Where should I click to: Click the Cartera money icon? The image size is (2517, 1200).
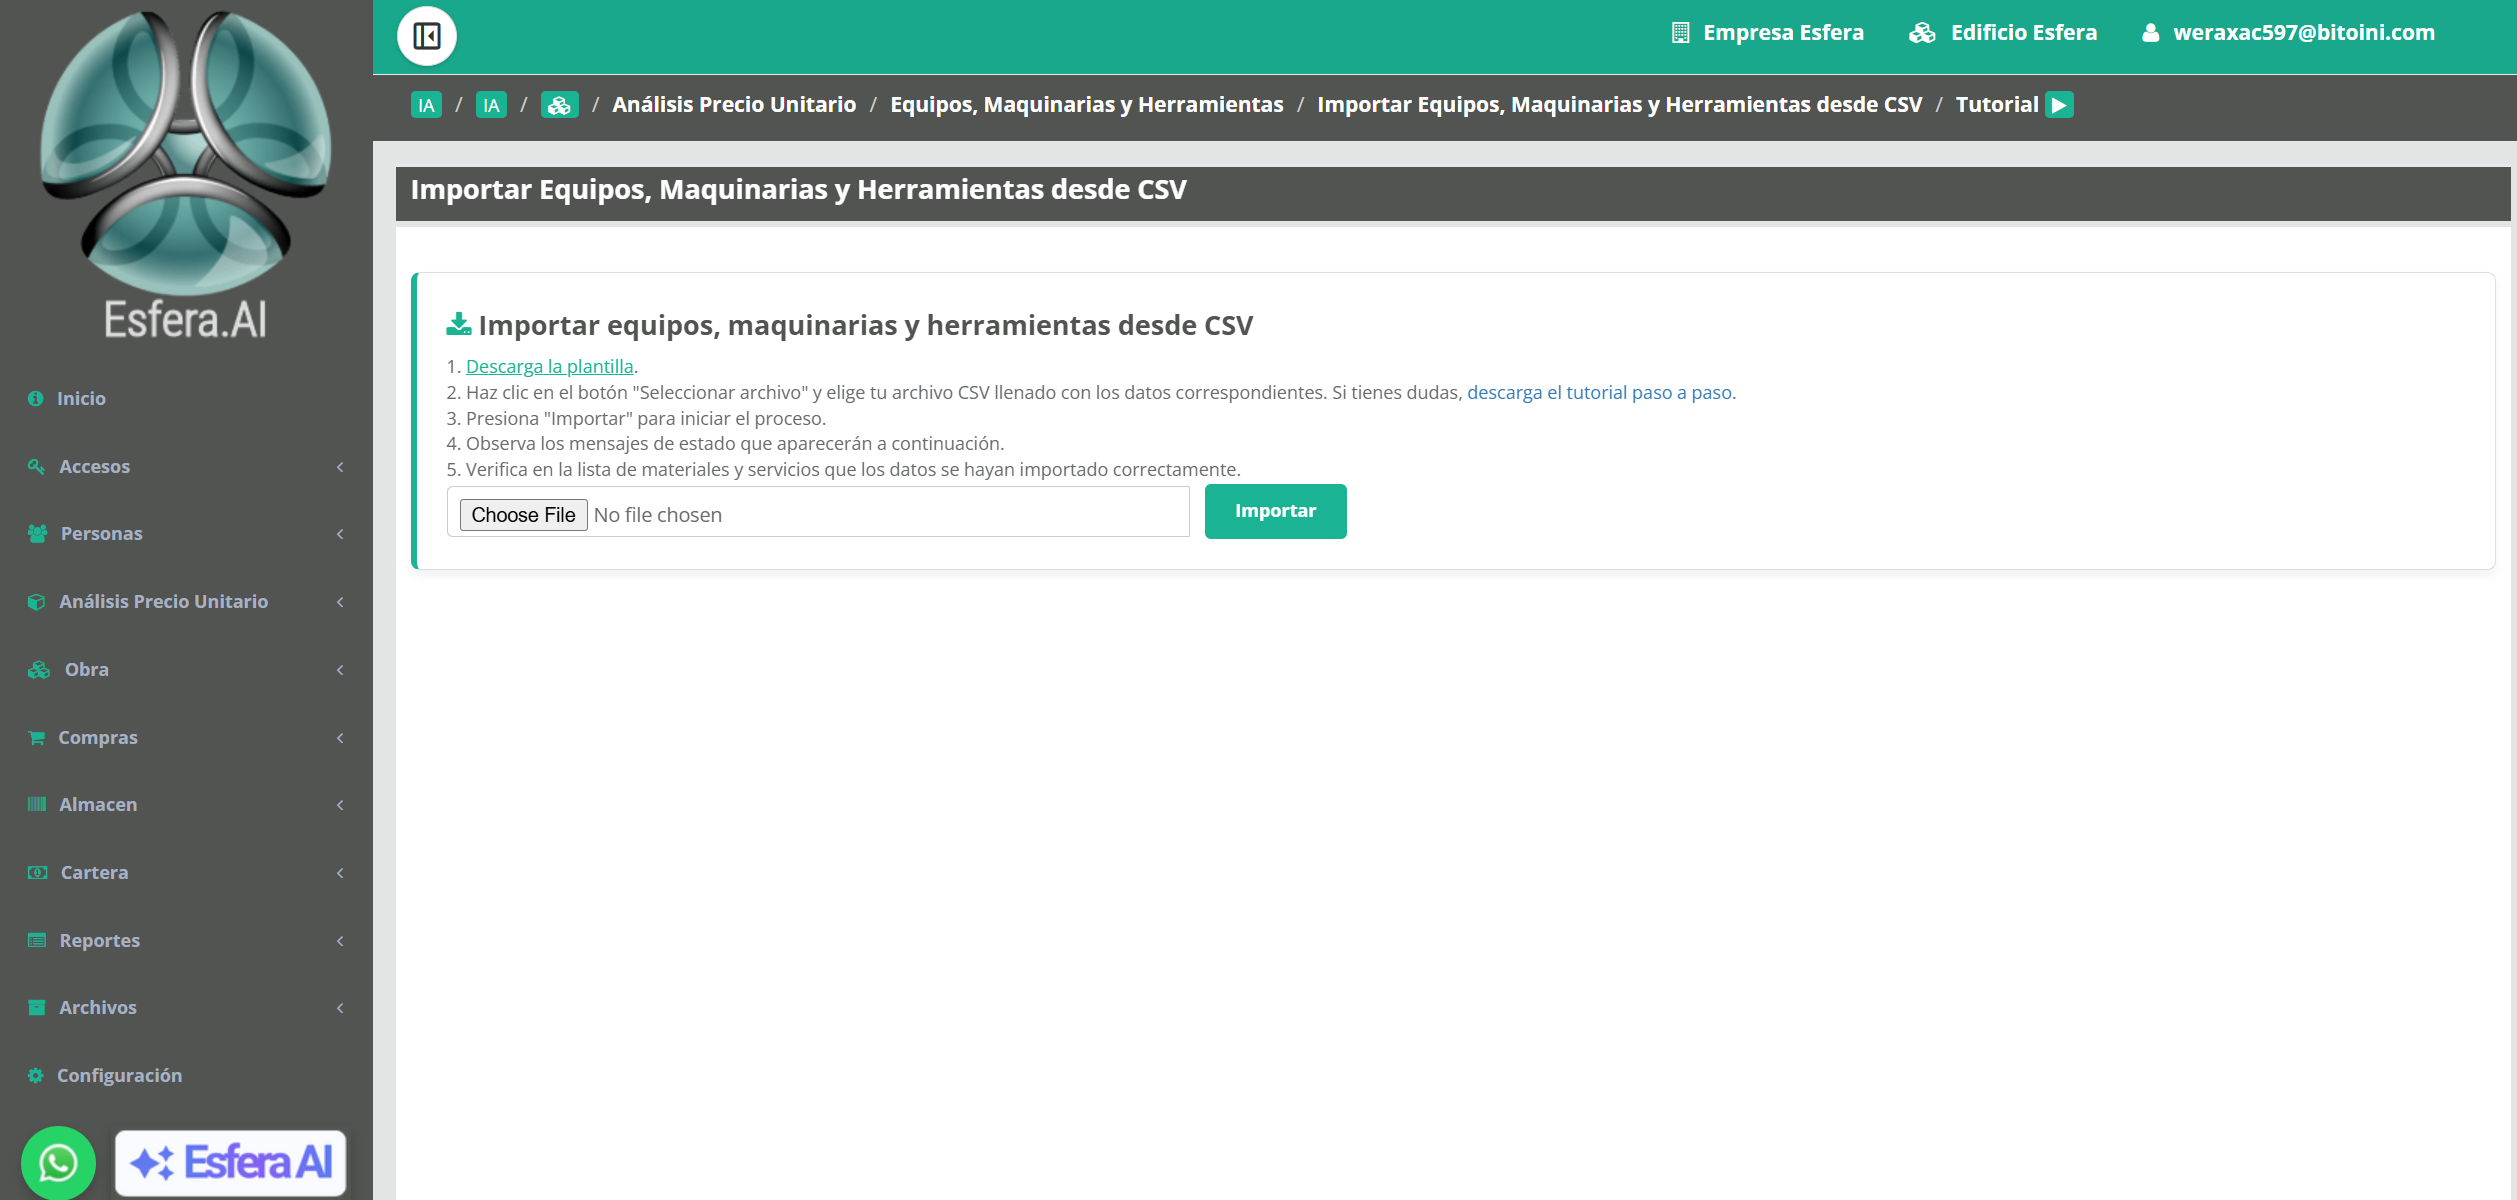[38, 872]
